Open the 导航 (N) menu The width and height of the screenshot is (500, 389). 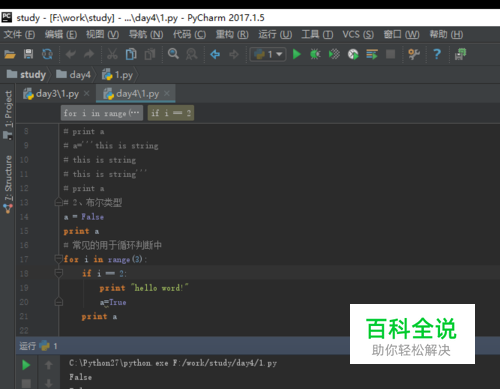146,34
